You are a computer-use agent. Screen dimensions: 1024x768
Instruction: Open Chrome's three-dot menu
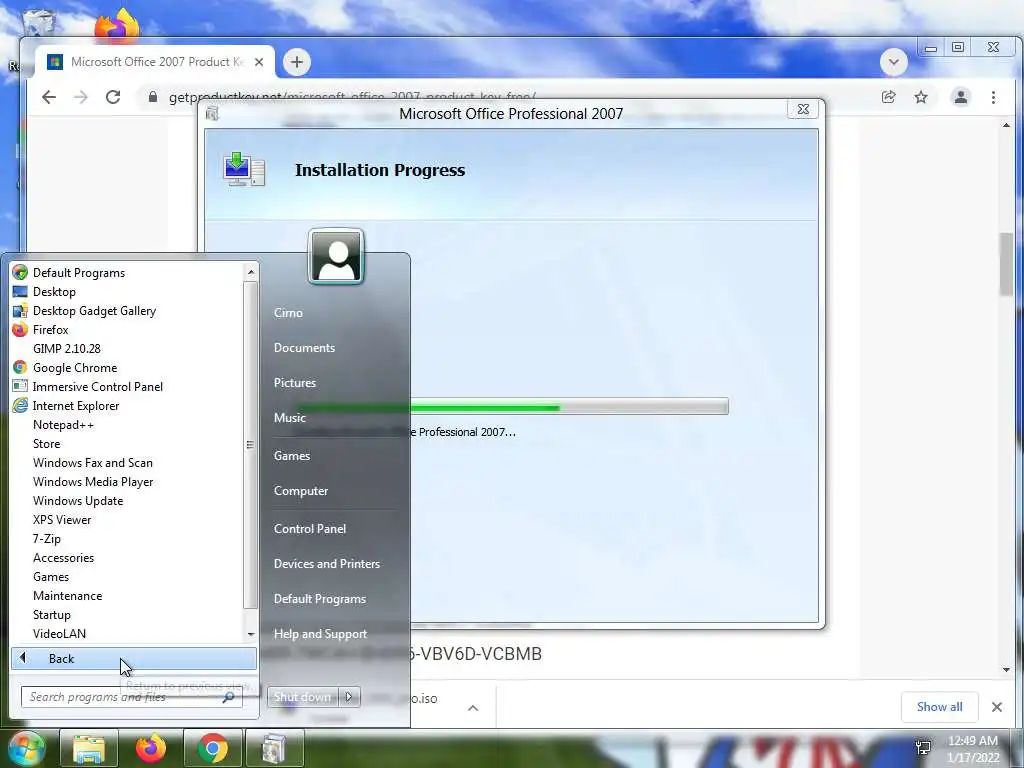tap(993, 97)
